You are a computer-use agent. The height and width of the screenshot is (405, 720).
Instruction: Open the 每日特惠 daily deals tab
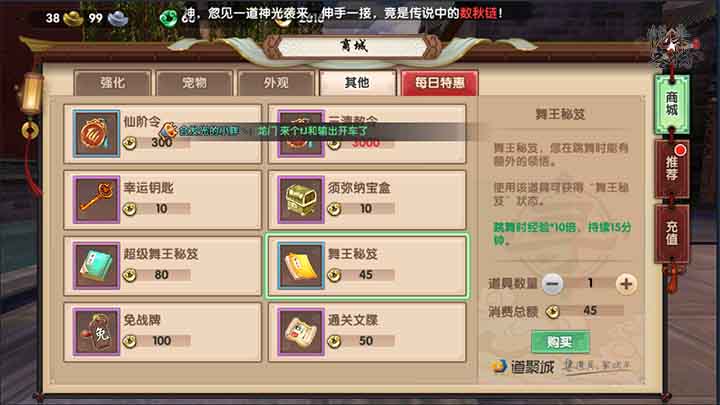coord(439,83)
